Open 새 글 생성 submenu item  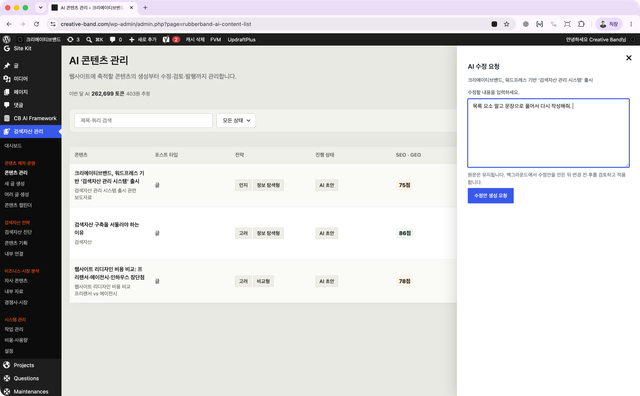click(14, 184)
